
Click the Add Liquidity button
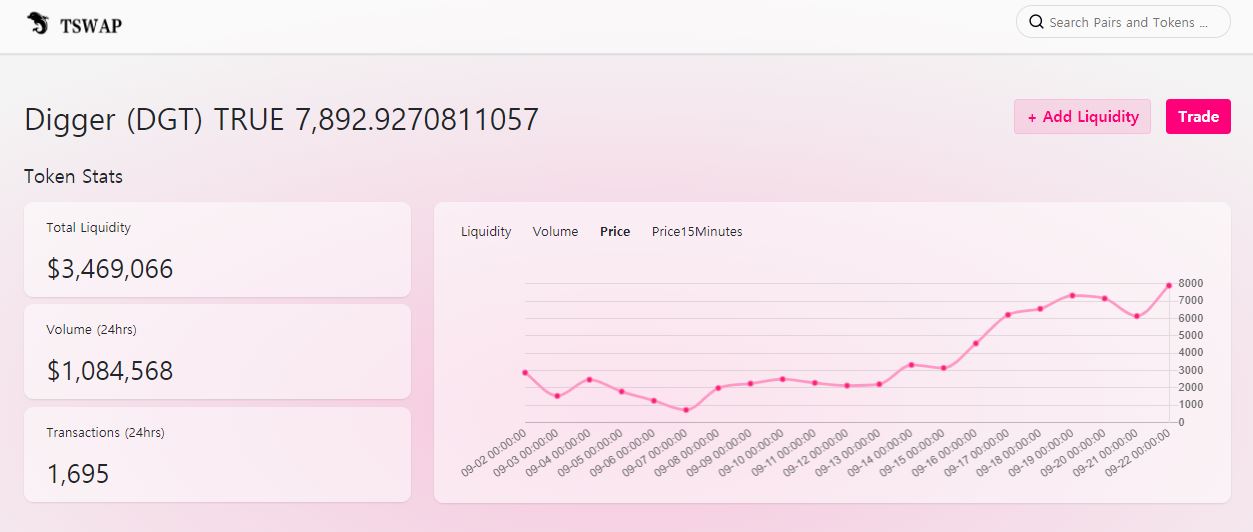pyautogui.click(x=1082, y=117)
